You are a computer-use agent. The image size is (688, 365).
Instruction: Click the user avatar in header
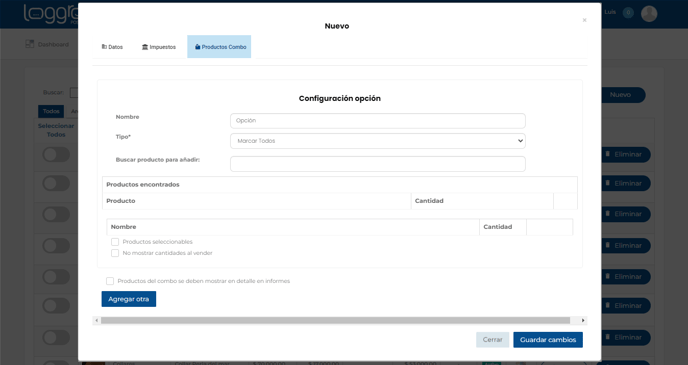pyautogui.click(x=649, y=14)
